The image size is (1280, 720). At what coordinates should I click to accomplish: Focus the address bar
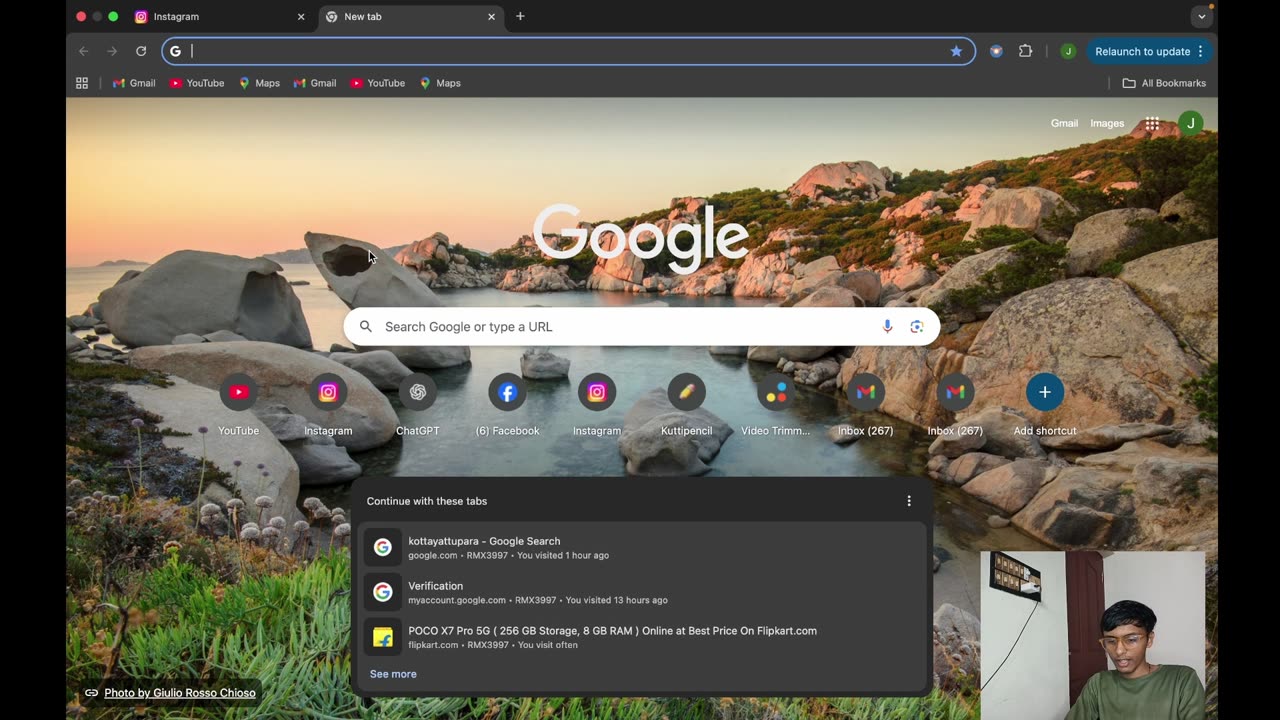[568, 51]
